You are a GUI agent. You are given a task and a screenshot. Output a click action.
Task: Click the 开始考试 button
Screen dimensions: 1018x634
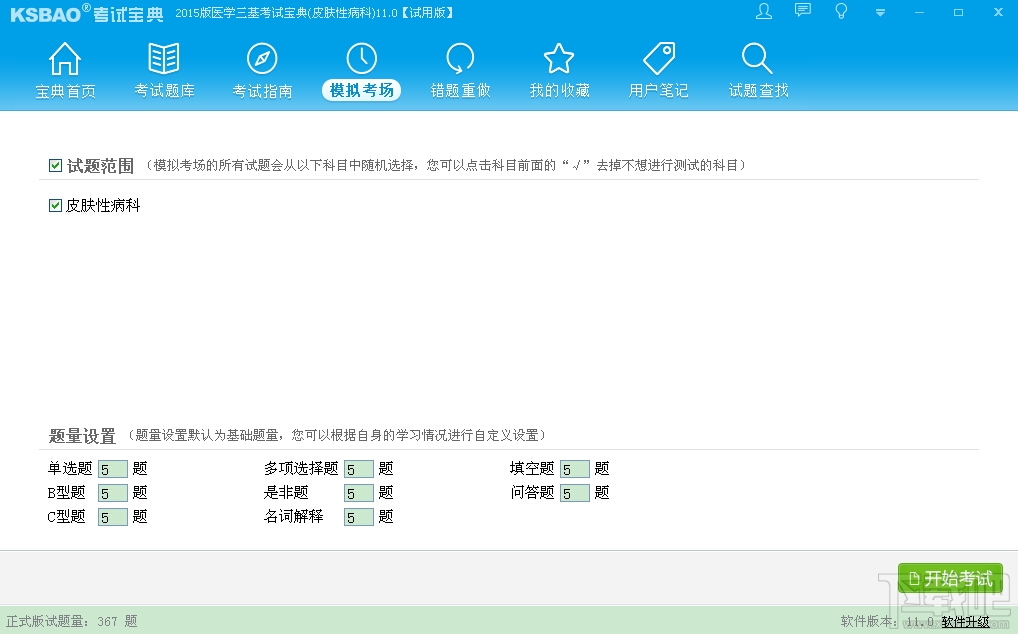950,578
